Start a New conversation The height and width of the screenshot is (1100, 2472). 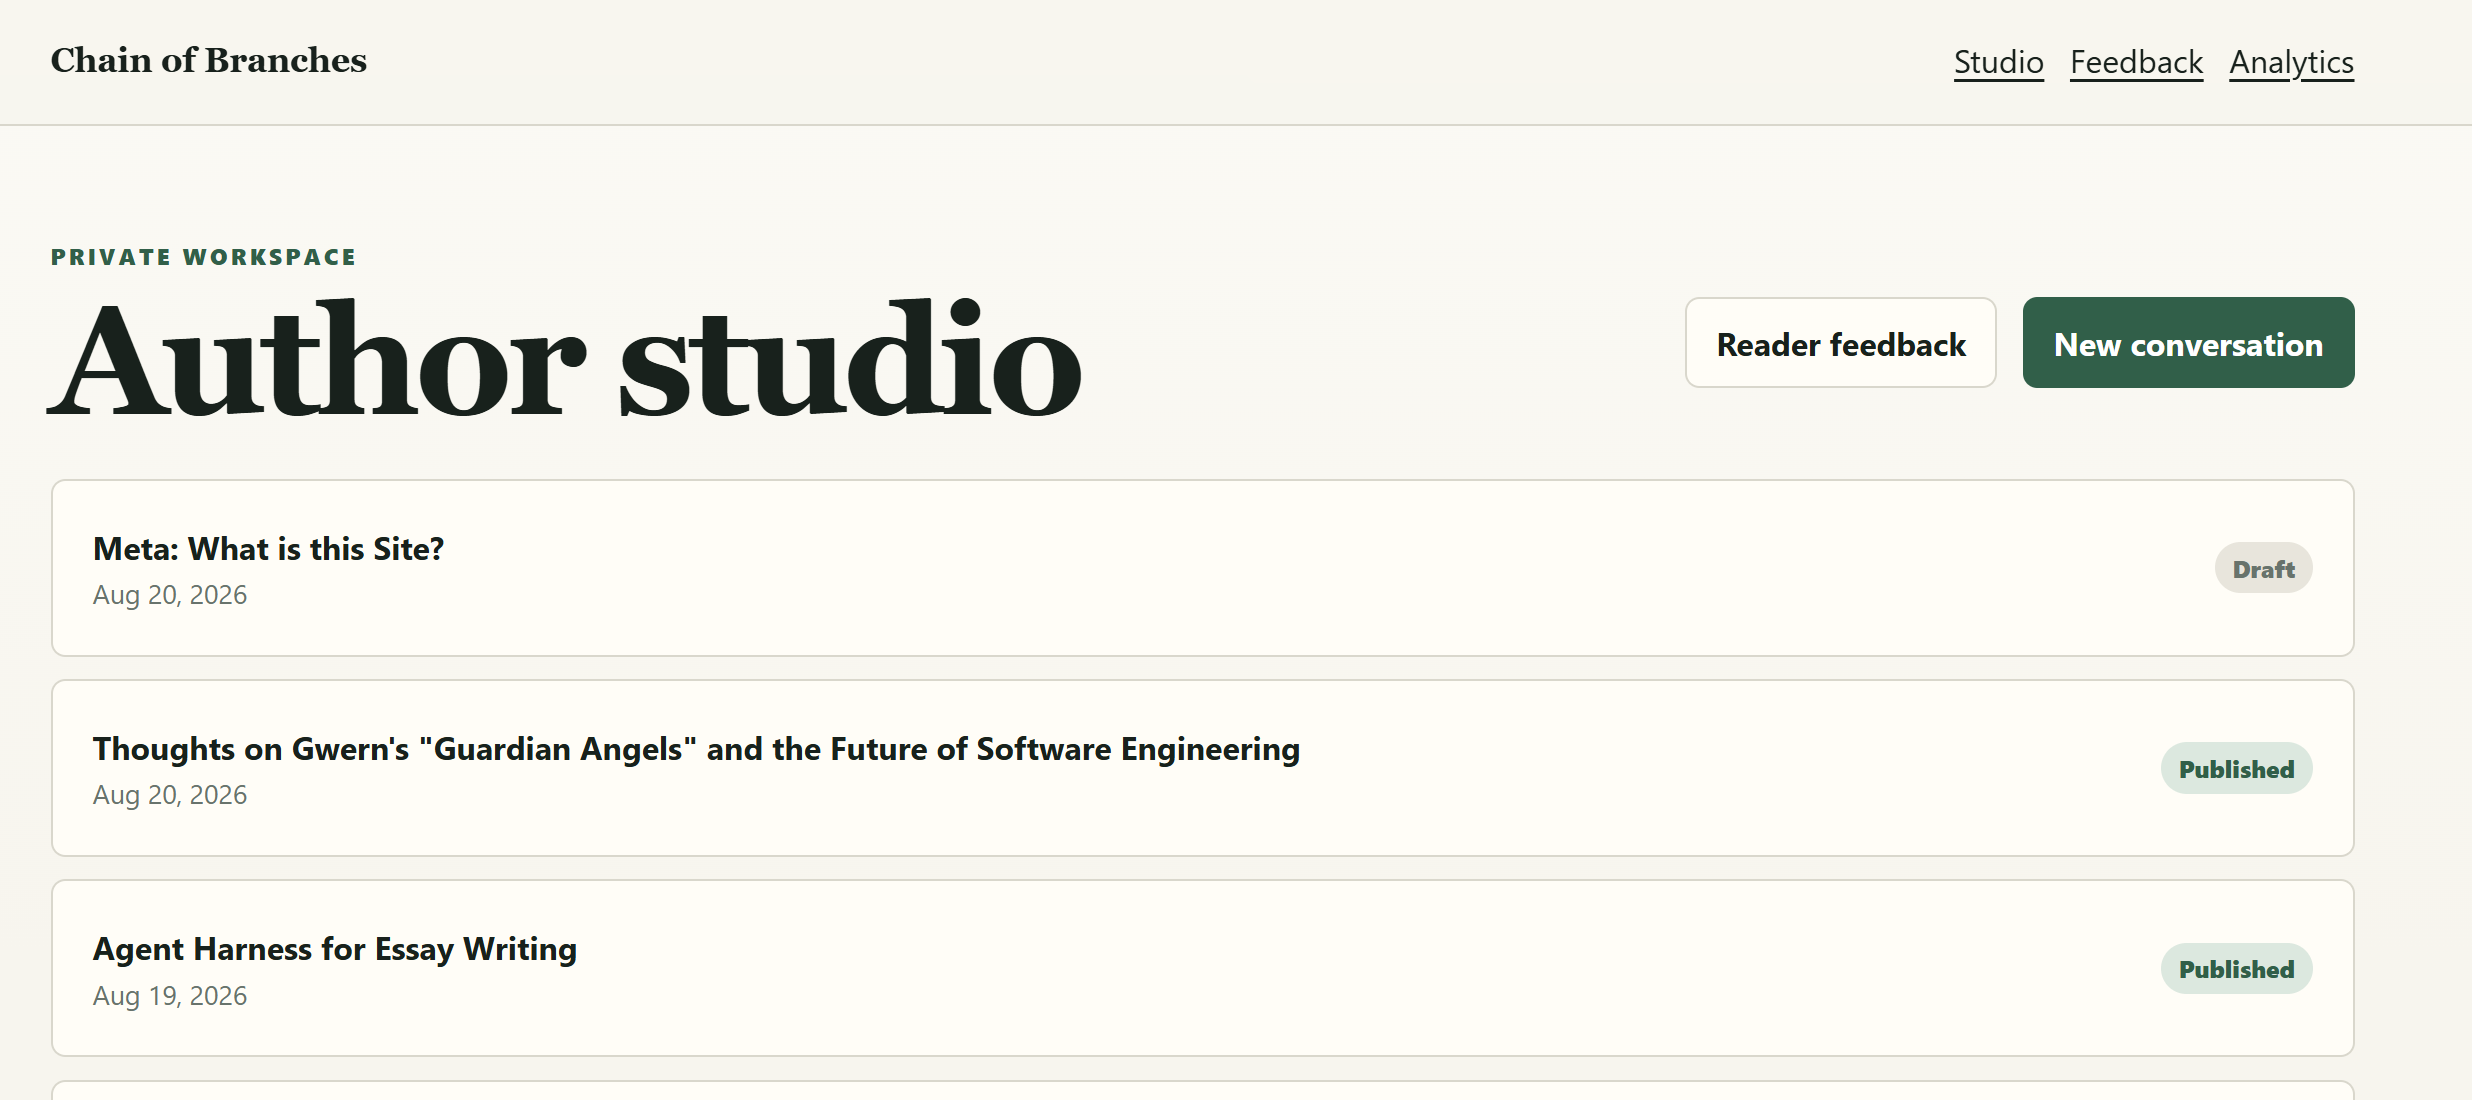point(2188,343)
